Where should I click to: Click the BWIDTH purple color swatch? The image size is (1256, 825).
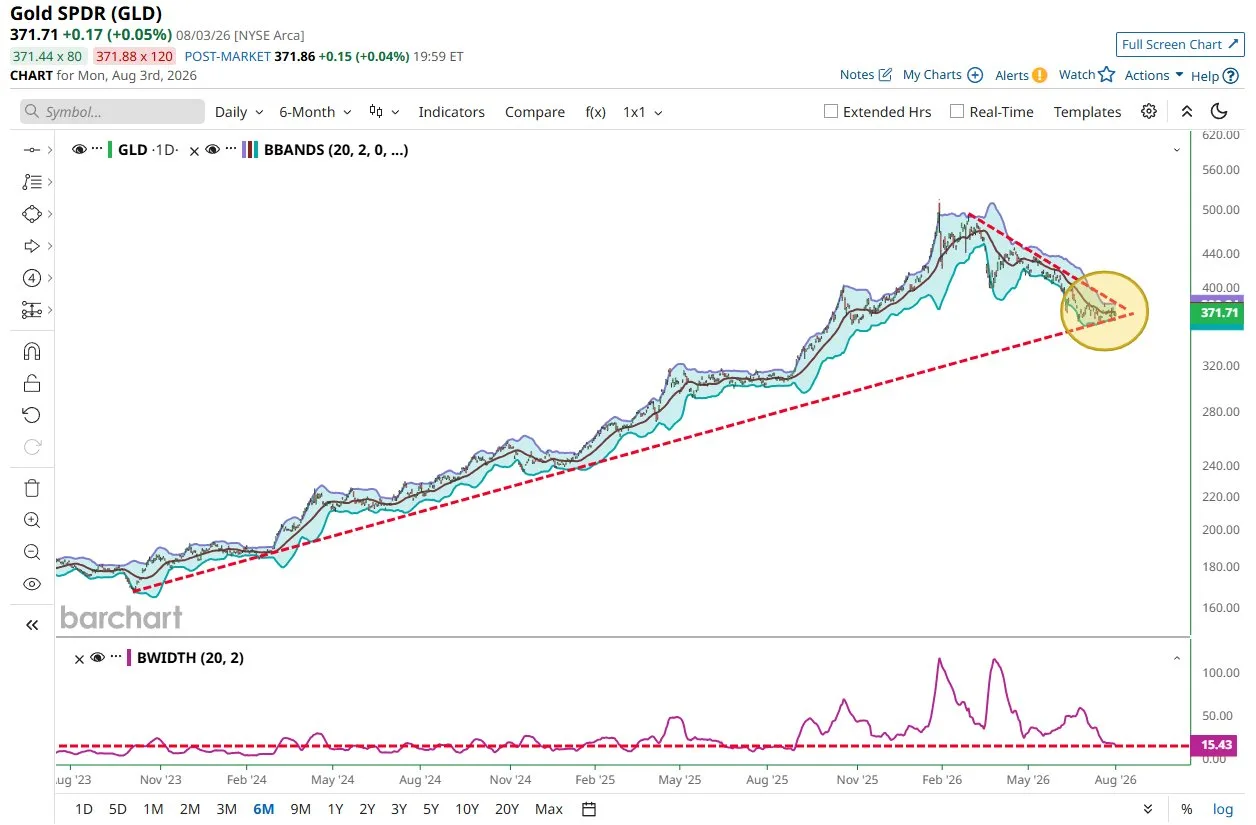coord(128,657)
